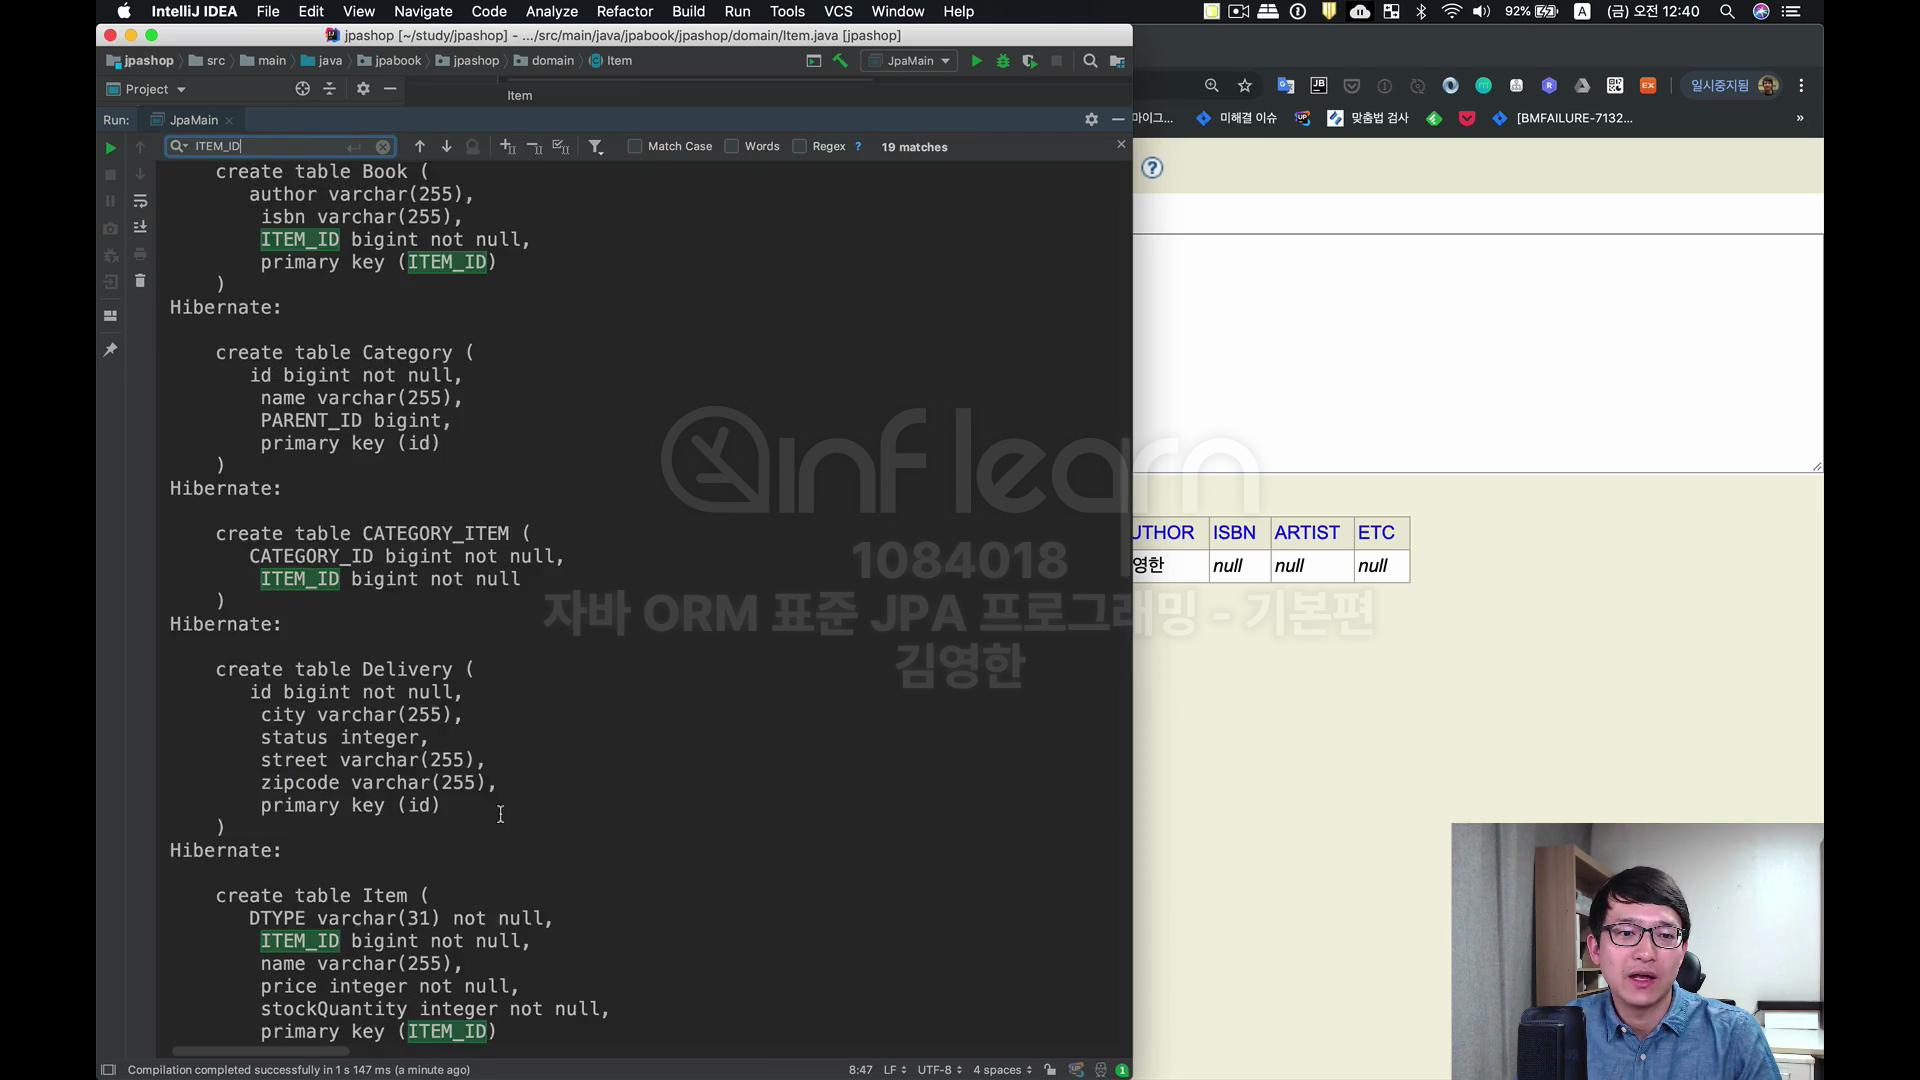Click the ISBN column header link
1920x1080 pixels.
coord(1234,533)
